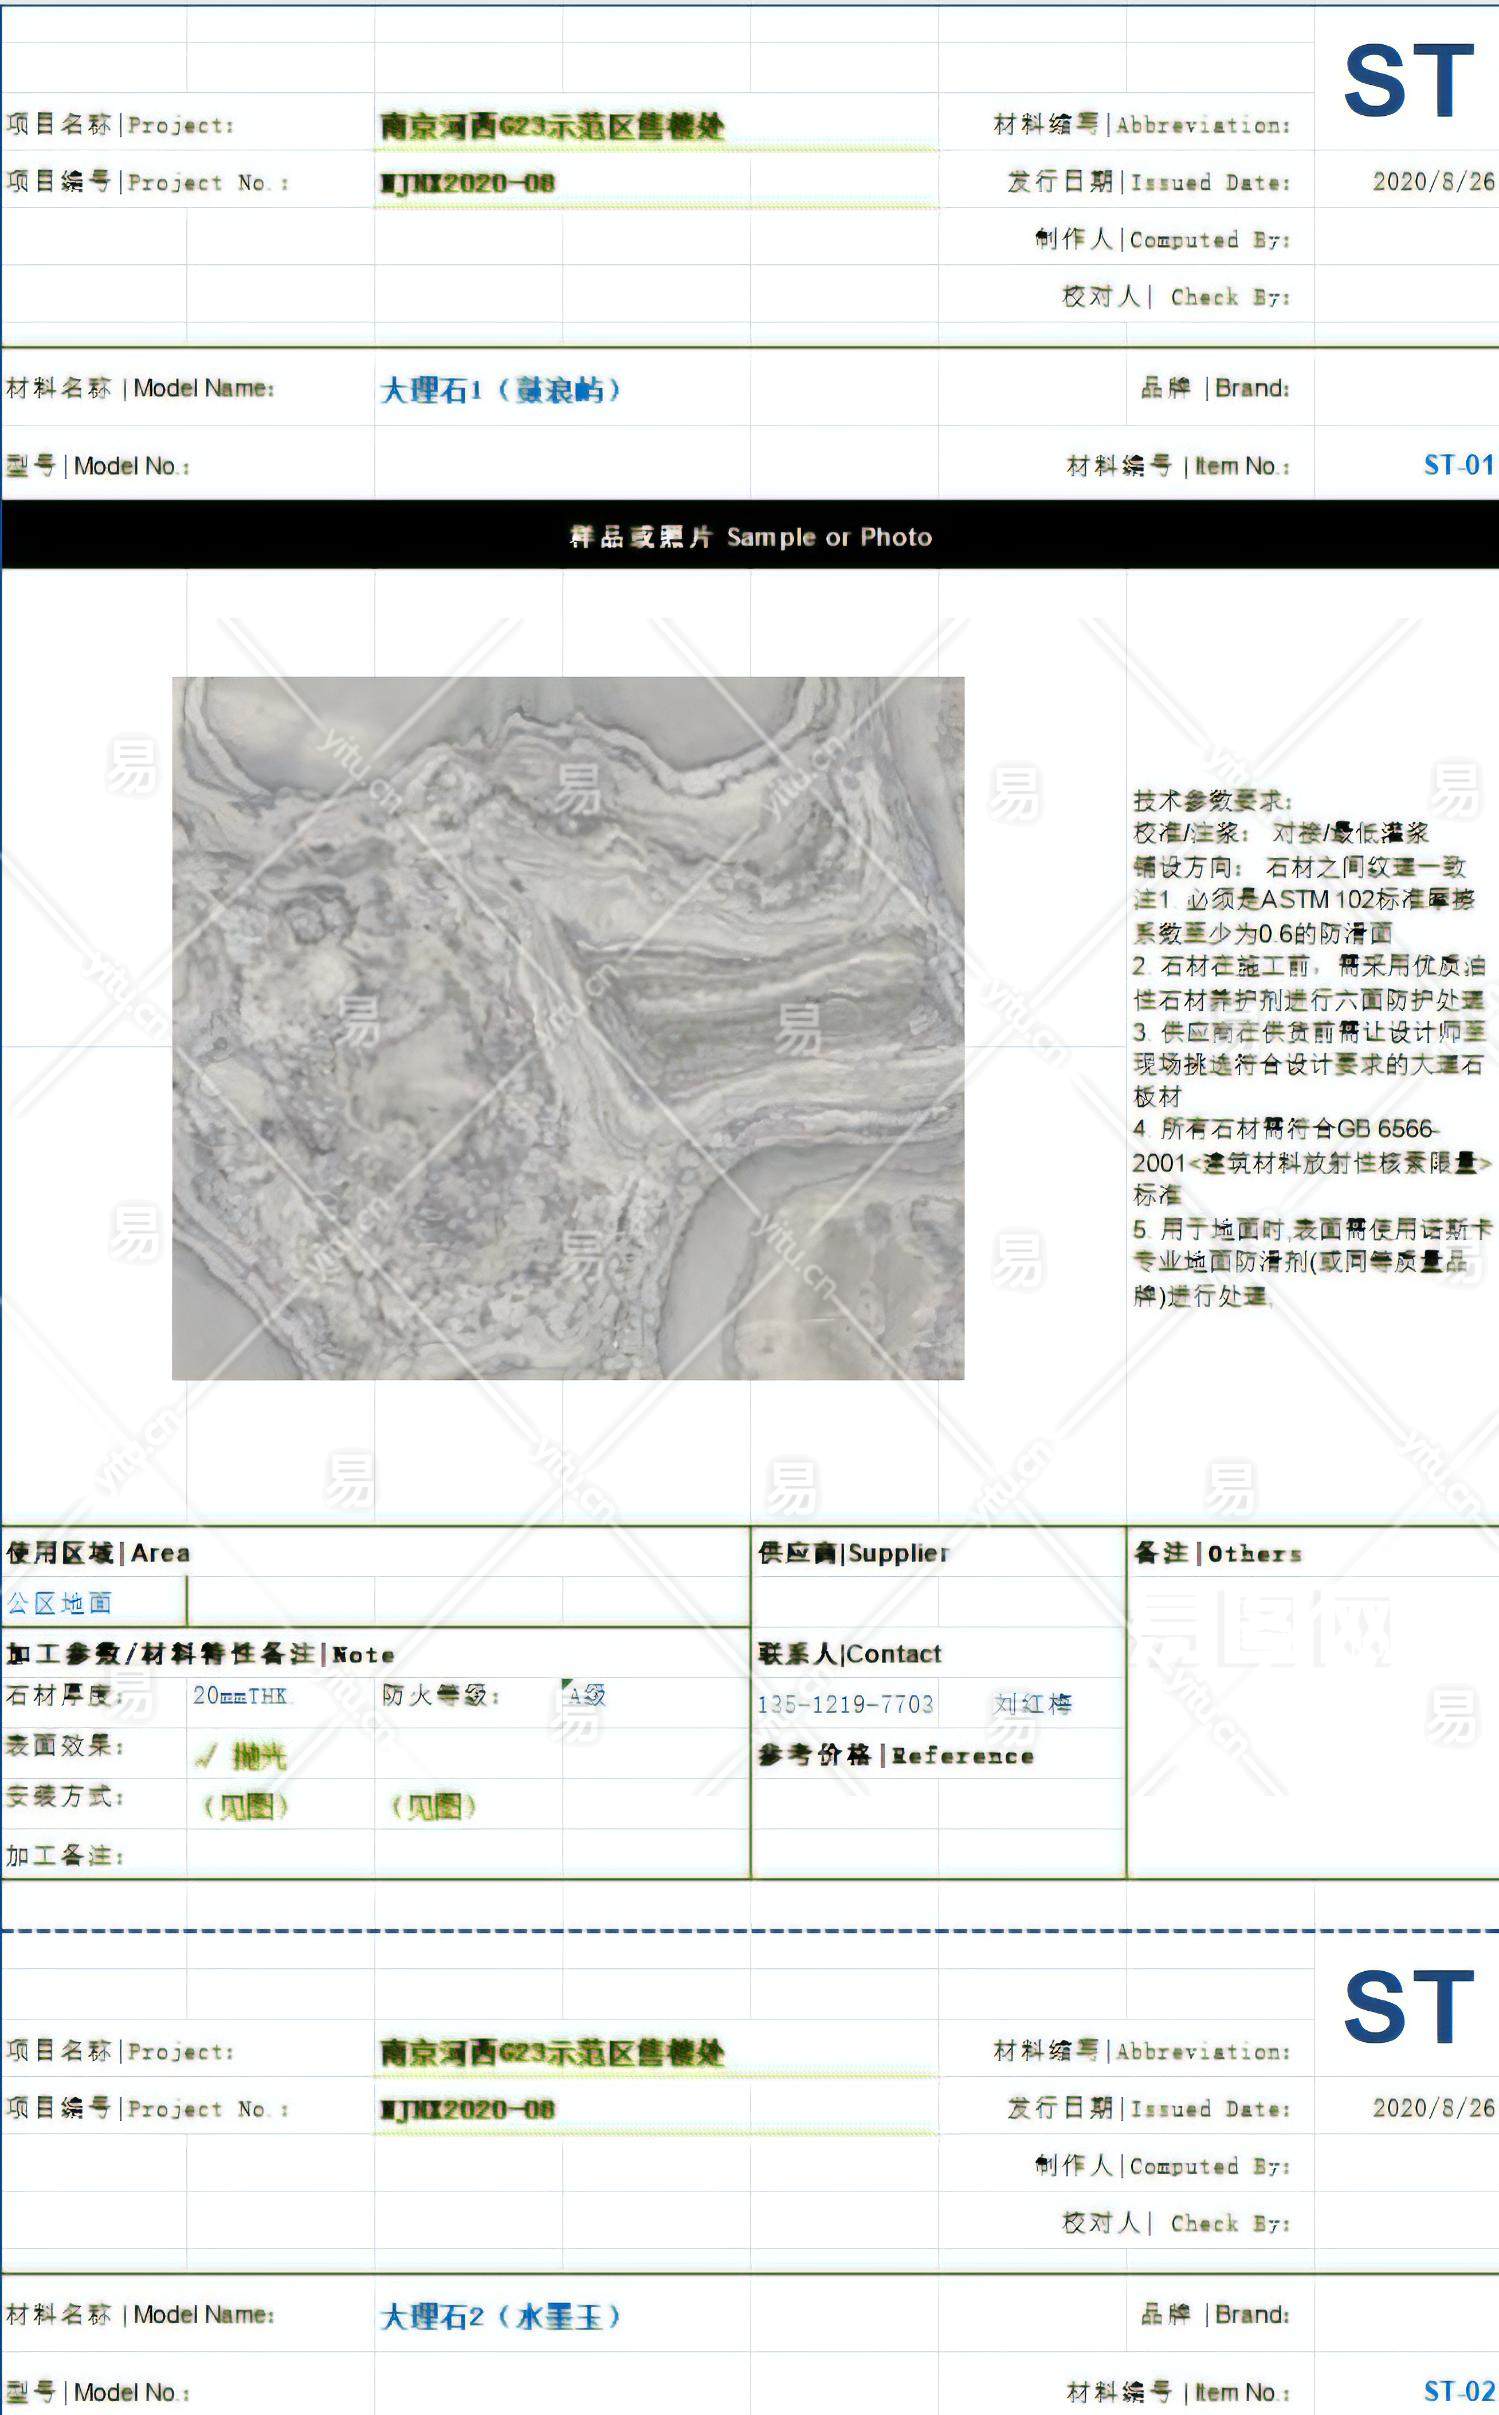Select the contact phone number 135-1219-7703

845,1705
